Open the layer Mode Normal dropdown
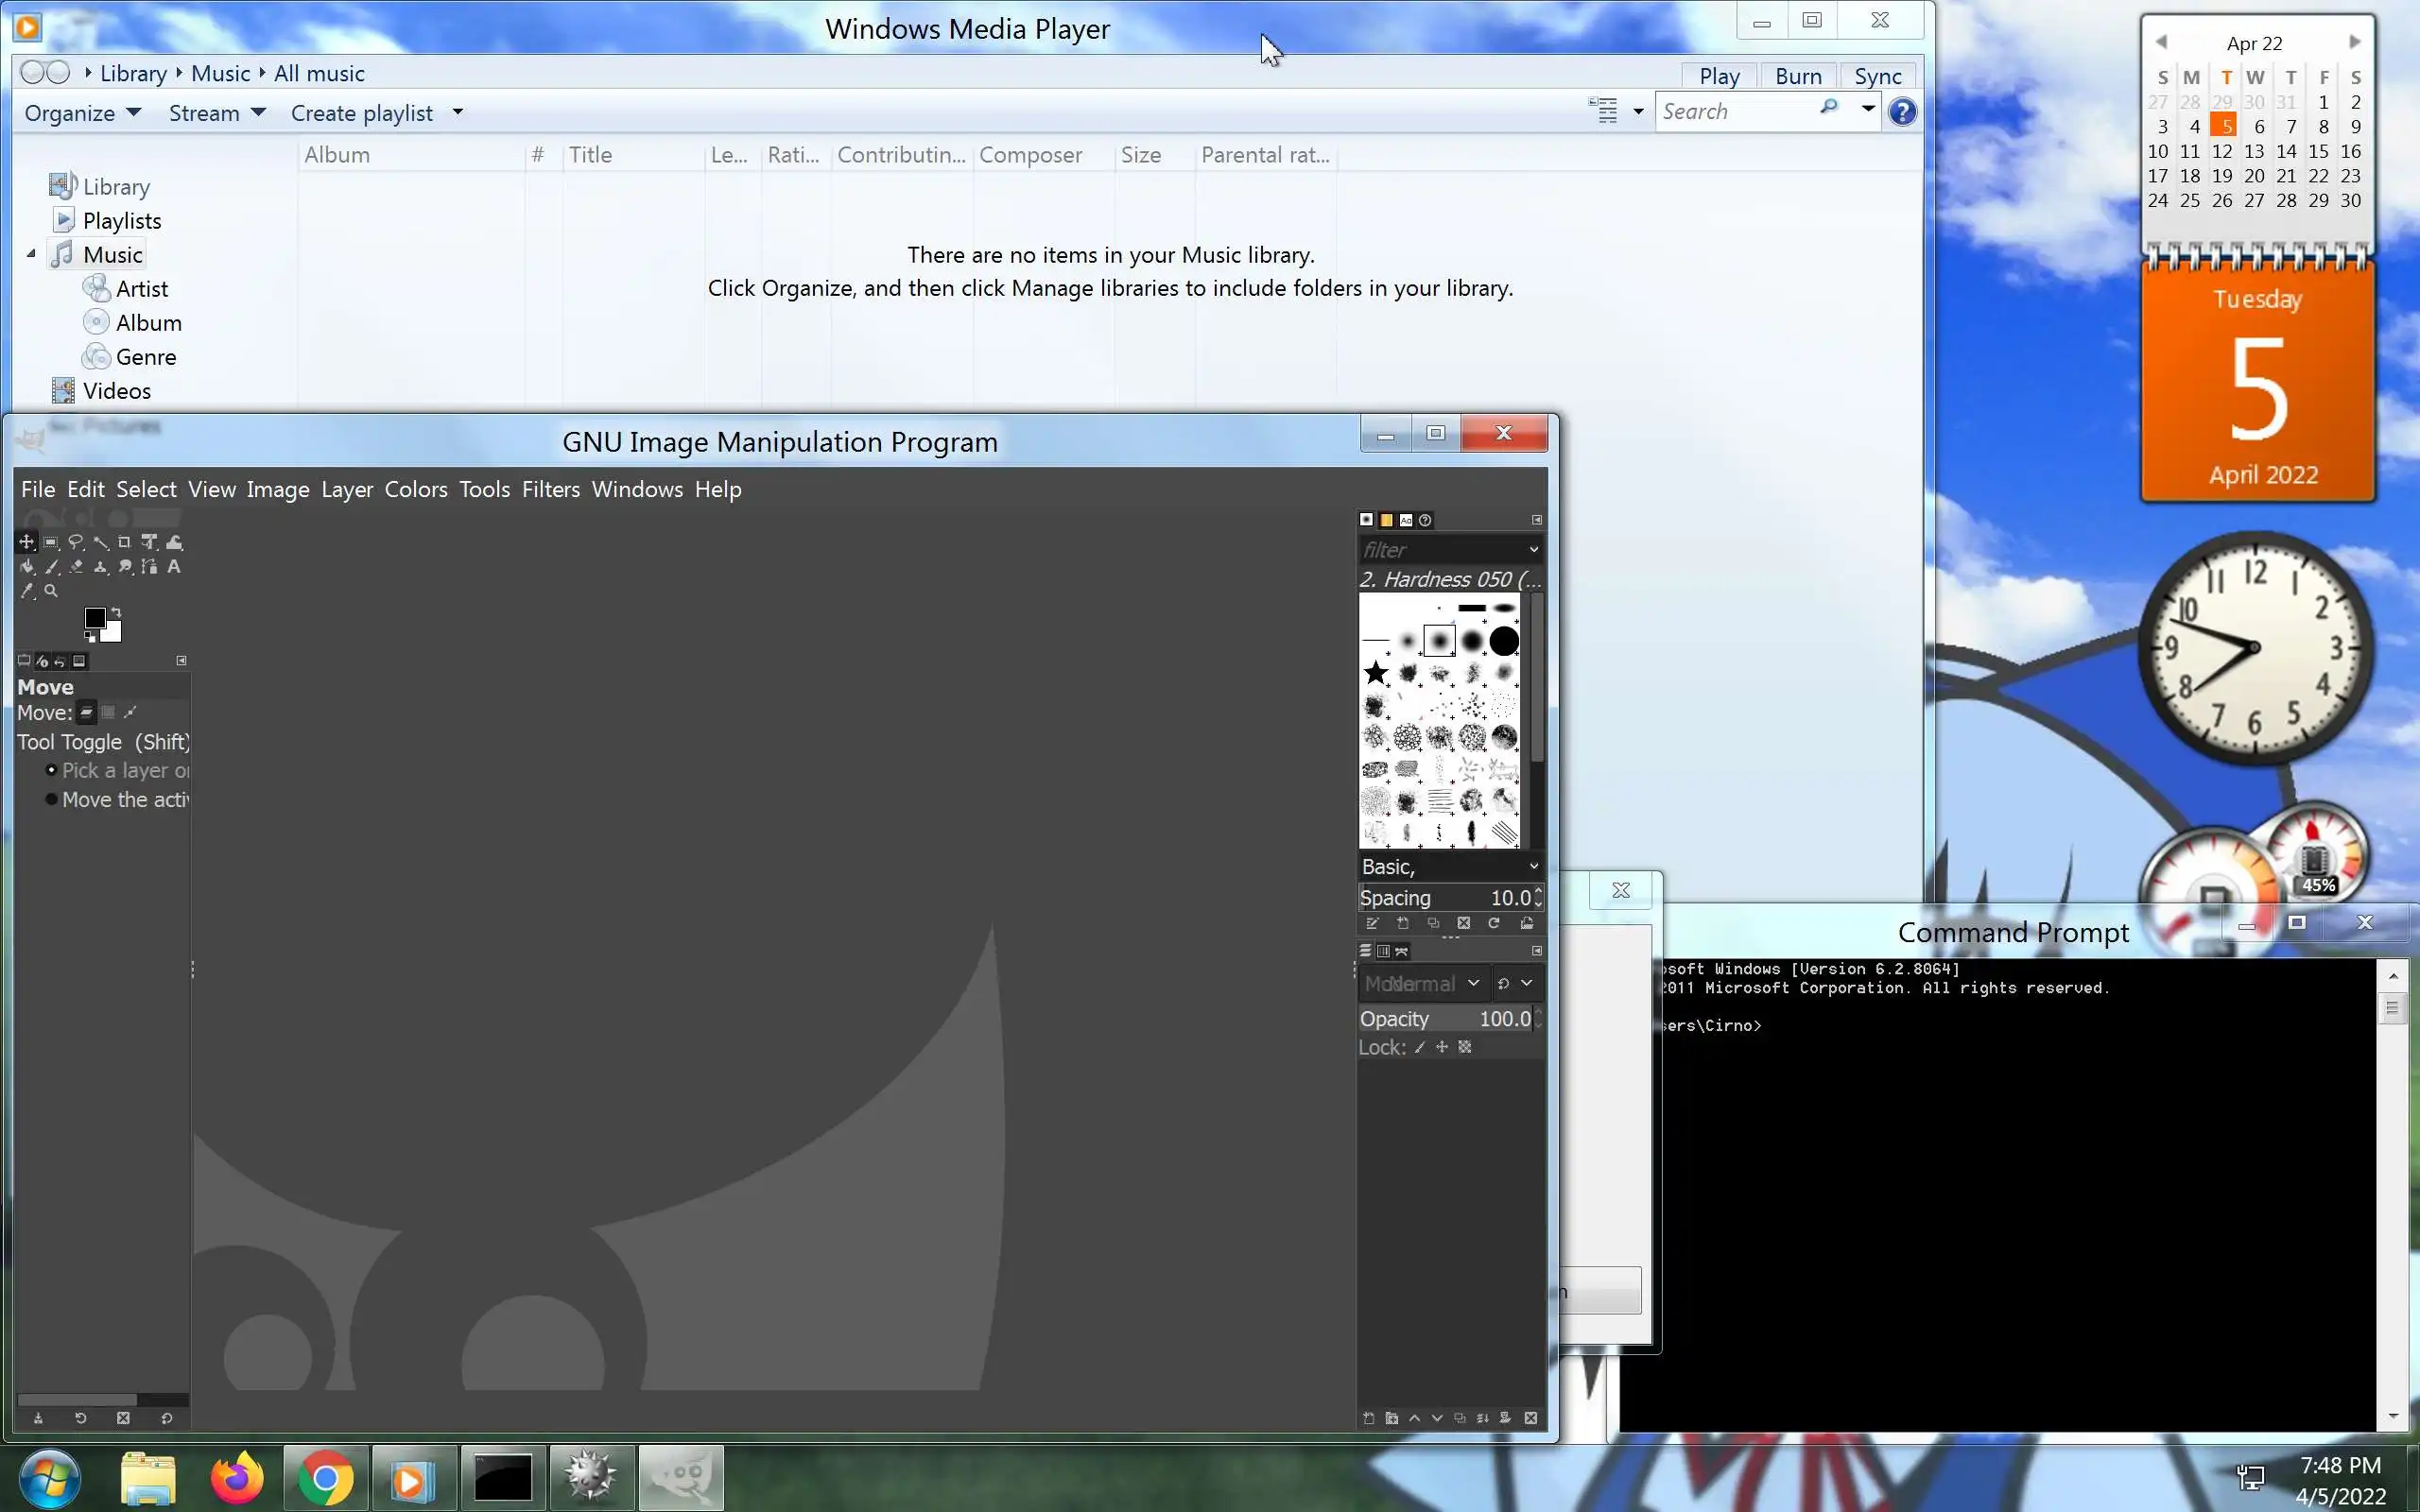The width and height of the screenshot is (2420, 1512). point(1422,984)
